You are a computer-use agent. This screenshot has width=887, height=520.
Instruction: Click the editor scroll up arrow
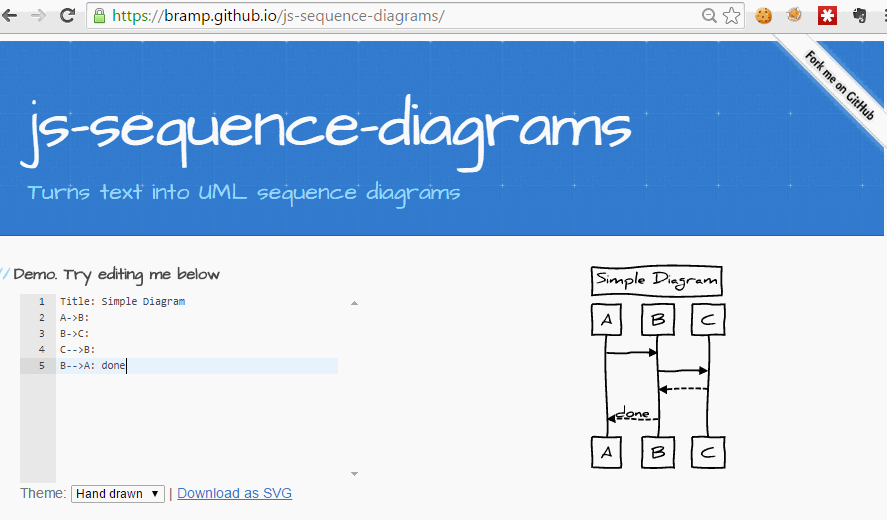coord(354,303)
